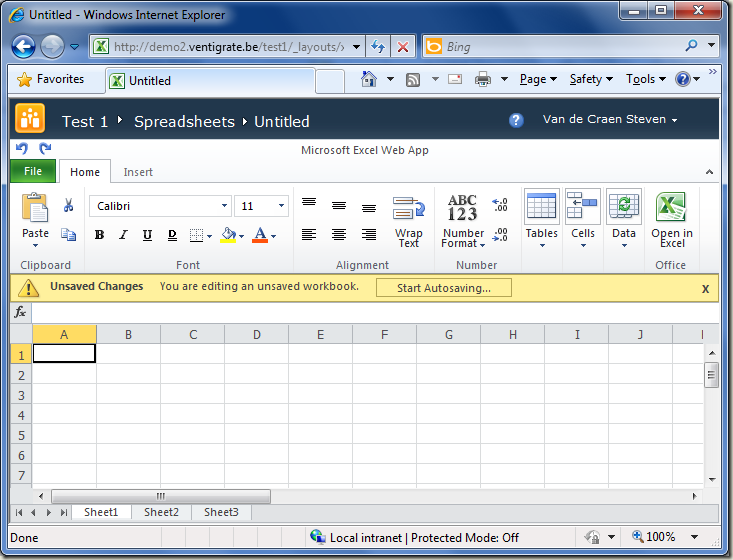Open the Fill Color dropdown arrow
733x560 pixels.
241,236
